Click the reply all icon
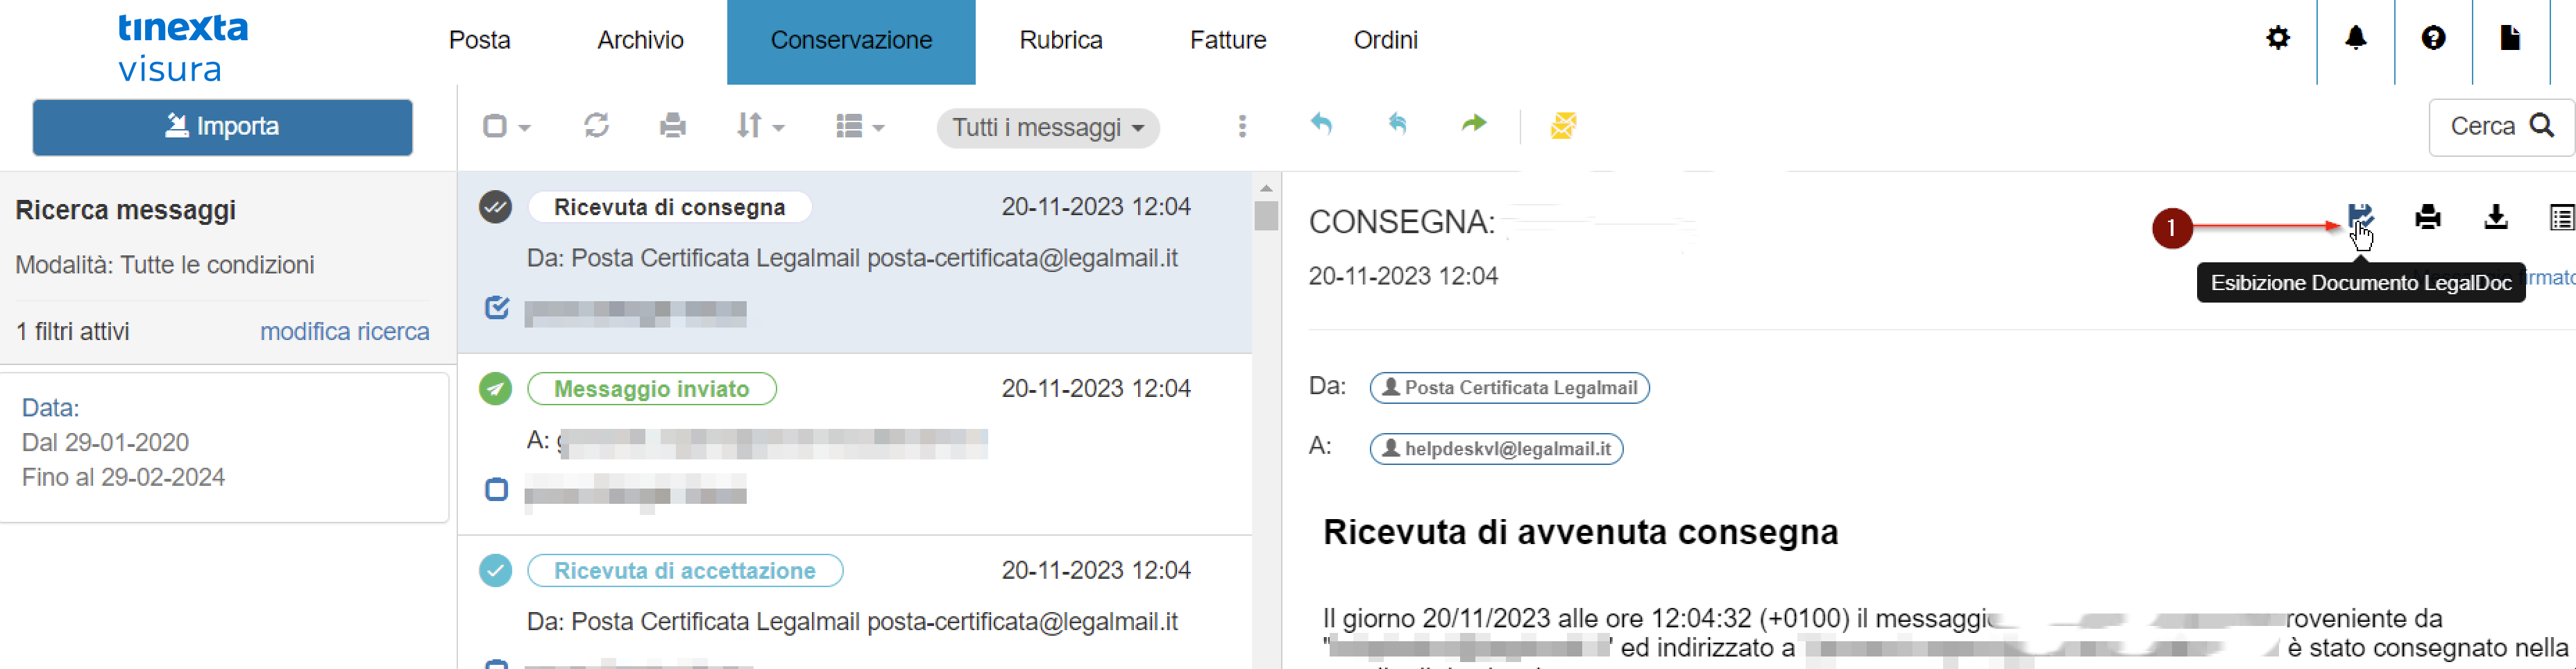The width and height of the screenshot is (2576, 669). point(1398,124)
